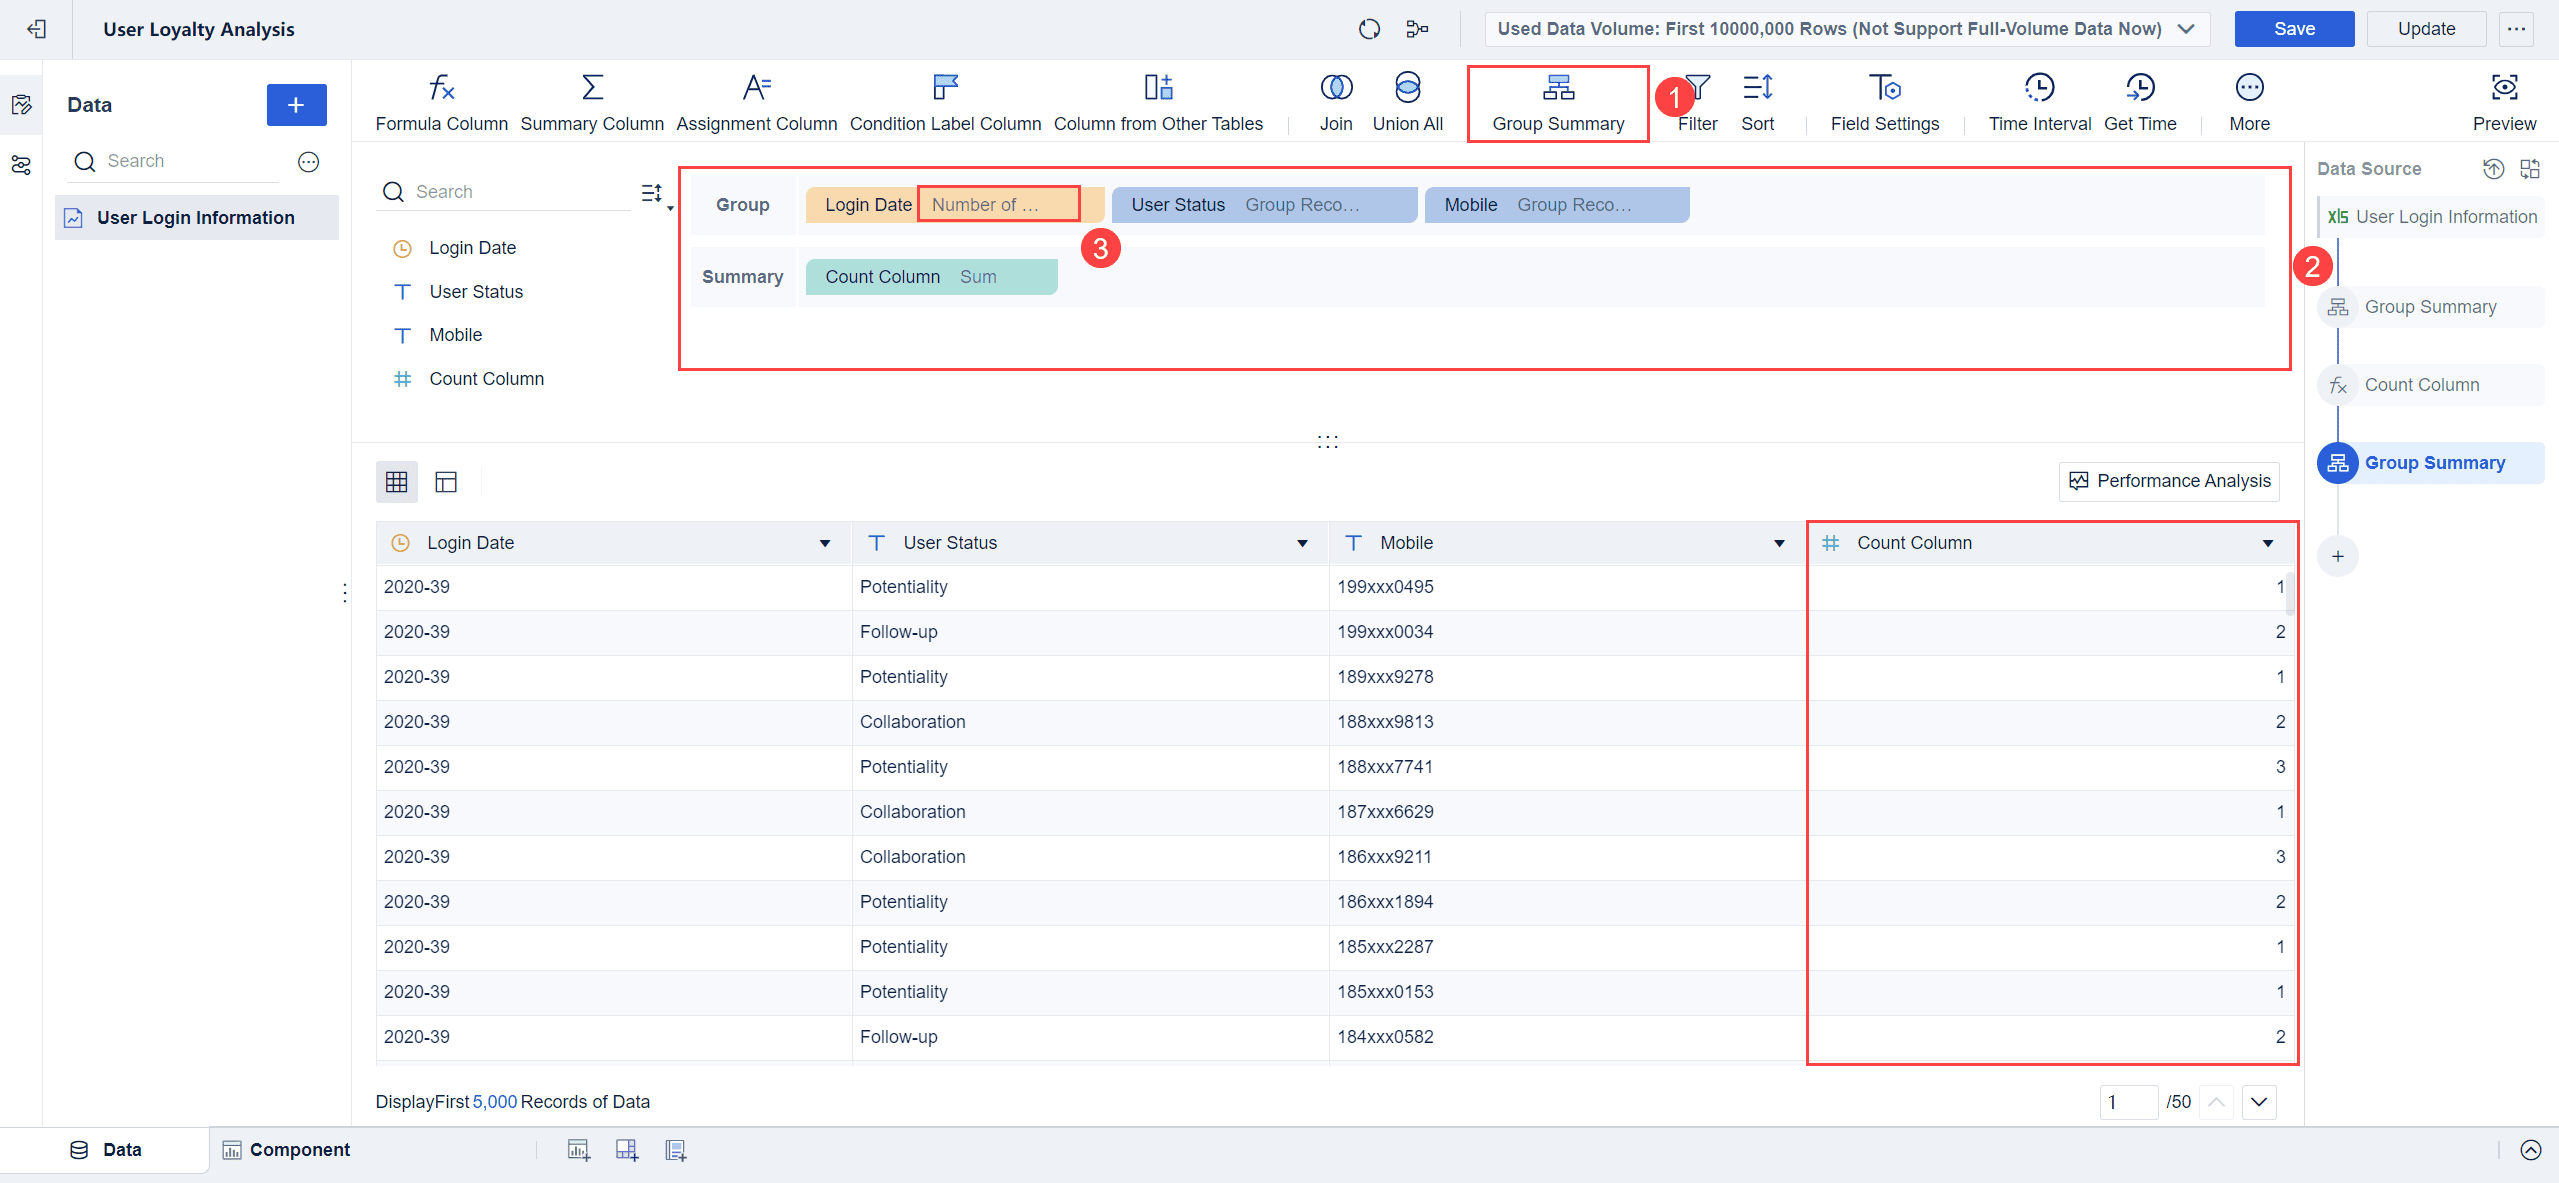
Task: Open the Sort tool
Action: point(1757,103)
